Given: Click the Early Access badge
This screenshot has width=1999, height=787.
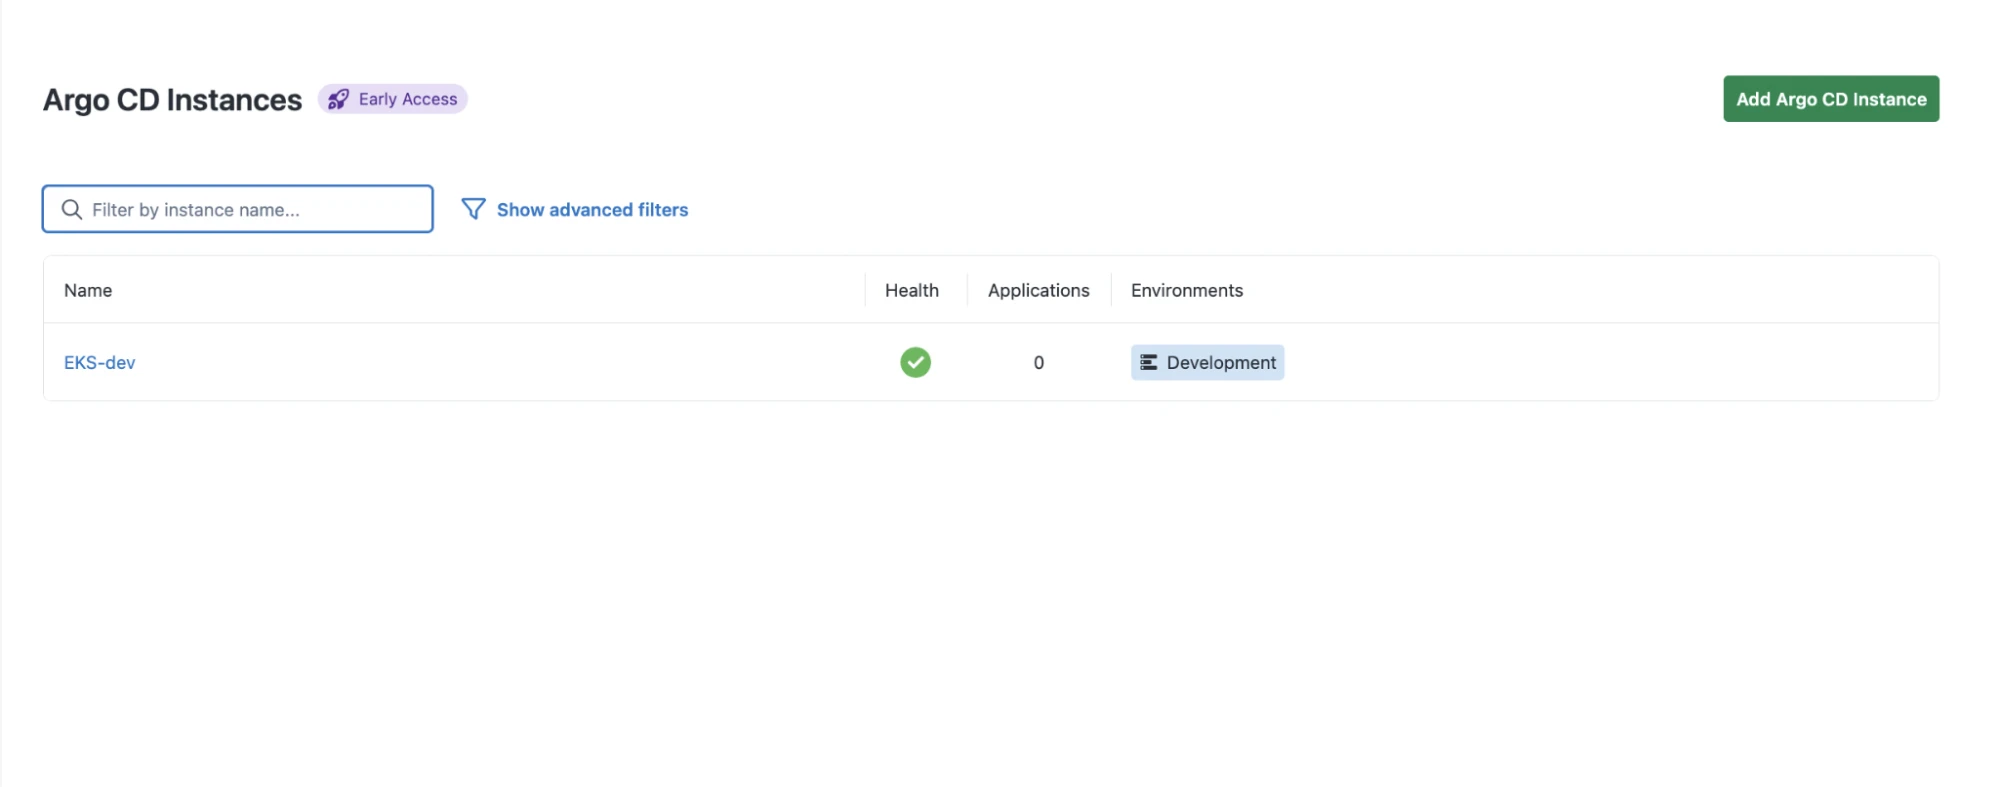Looking at the screenshot, I should [393, 99].
